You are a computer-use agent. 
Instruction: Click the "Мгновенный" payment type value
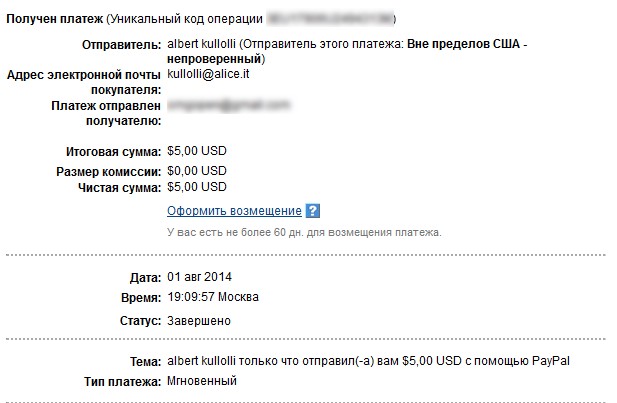pyautogui.click(x=202, y=381)
